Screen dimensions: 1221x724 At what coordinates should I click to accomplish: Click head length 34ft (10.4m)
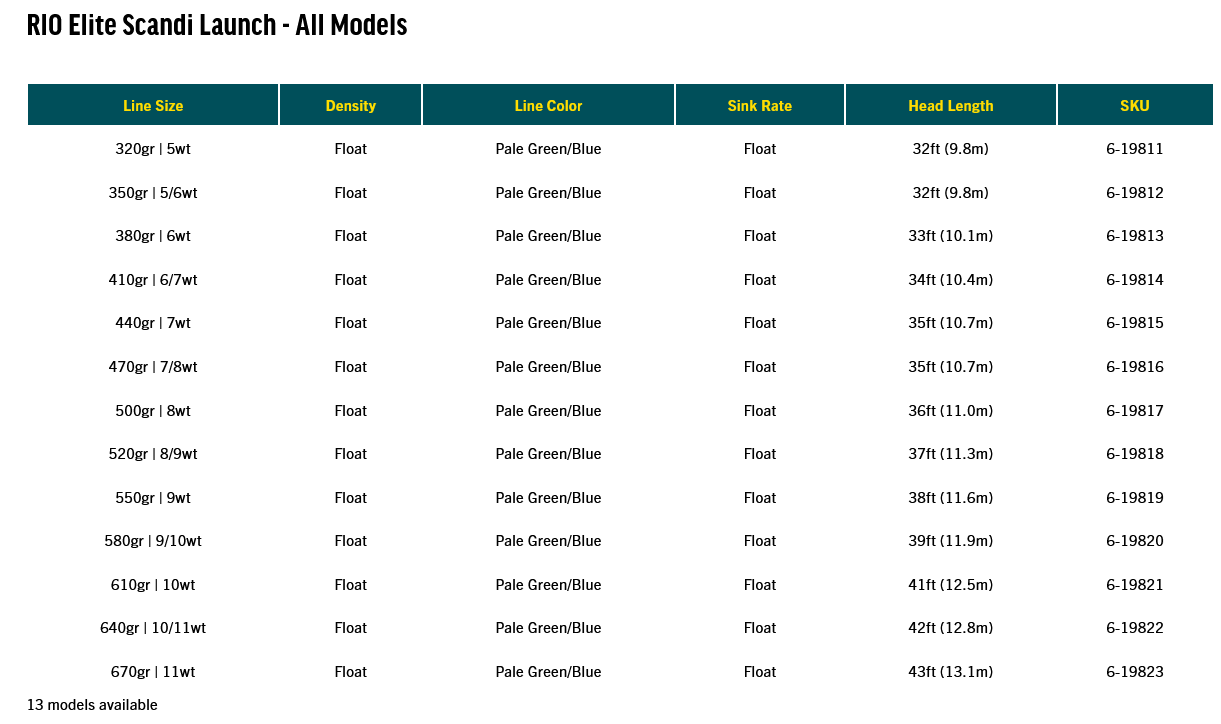(951, 280)
